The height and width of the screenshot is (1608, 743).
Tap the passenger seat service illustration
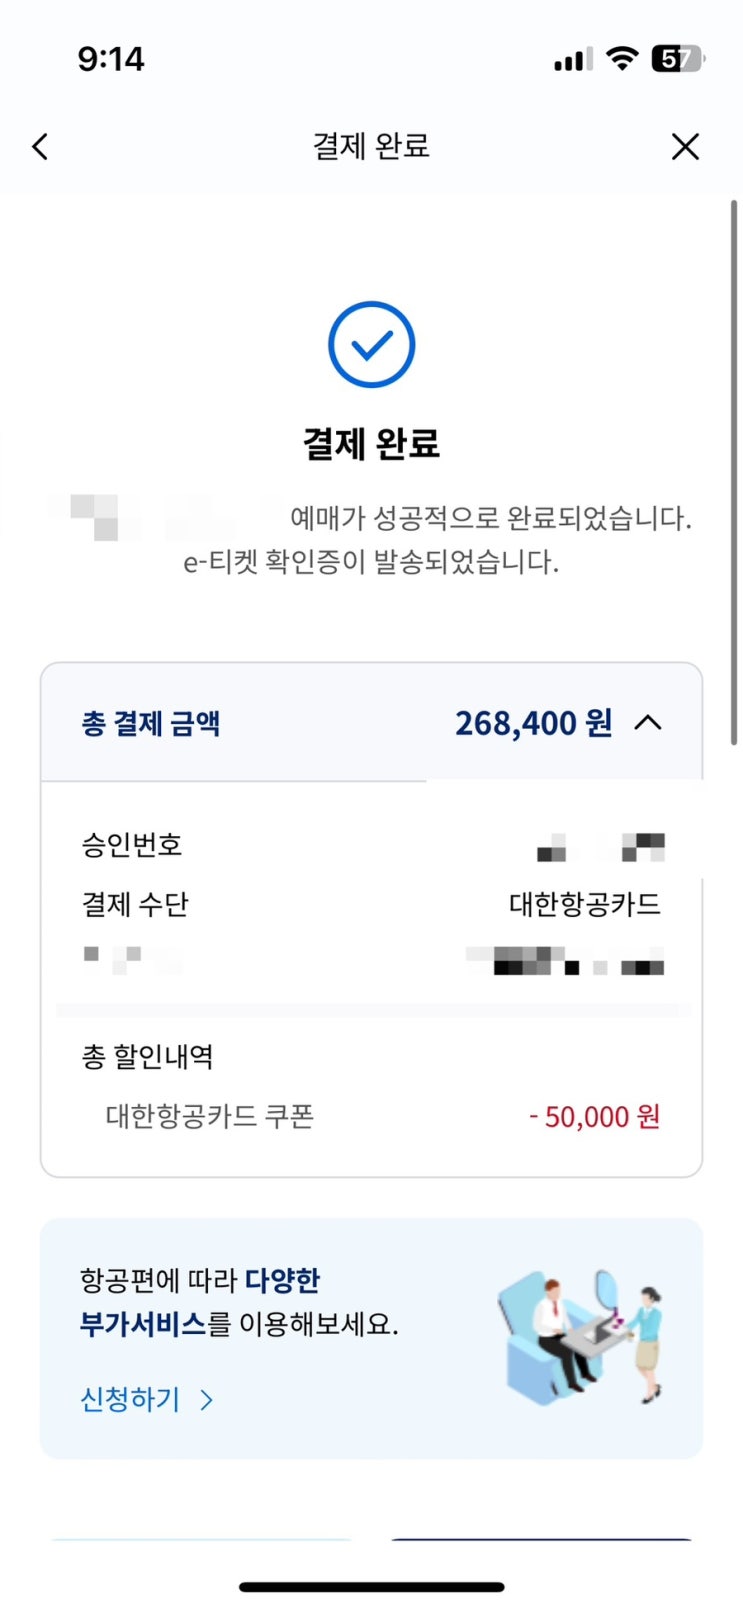tap(580, 1336)
